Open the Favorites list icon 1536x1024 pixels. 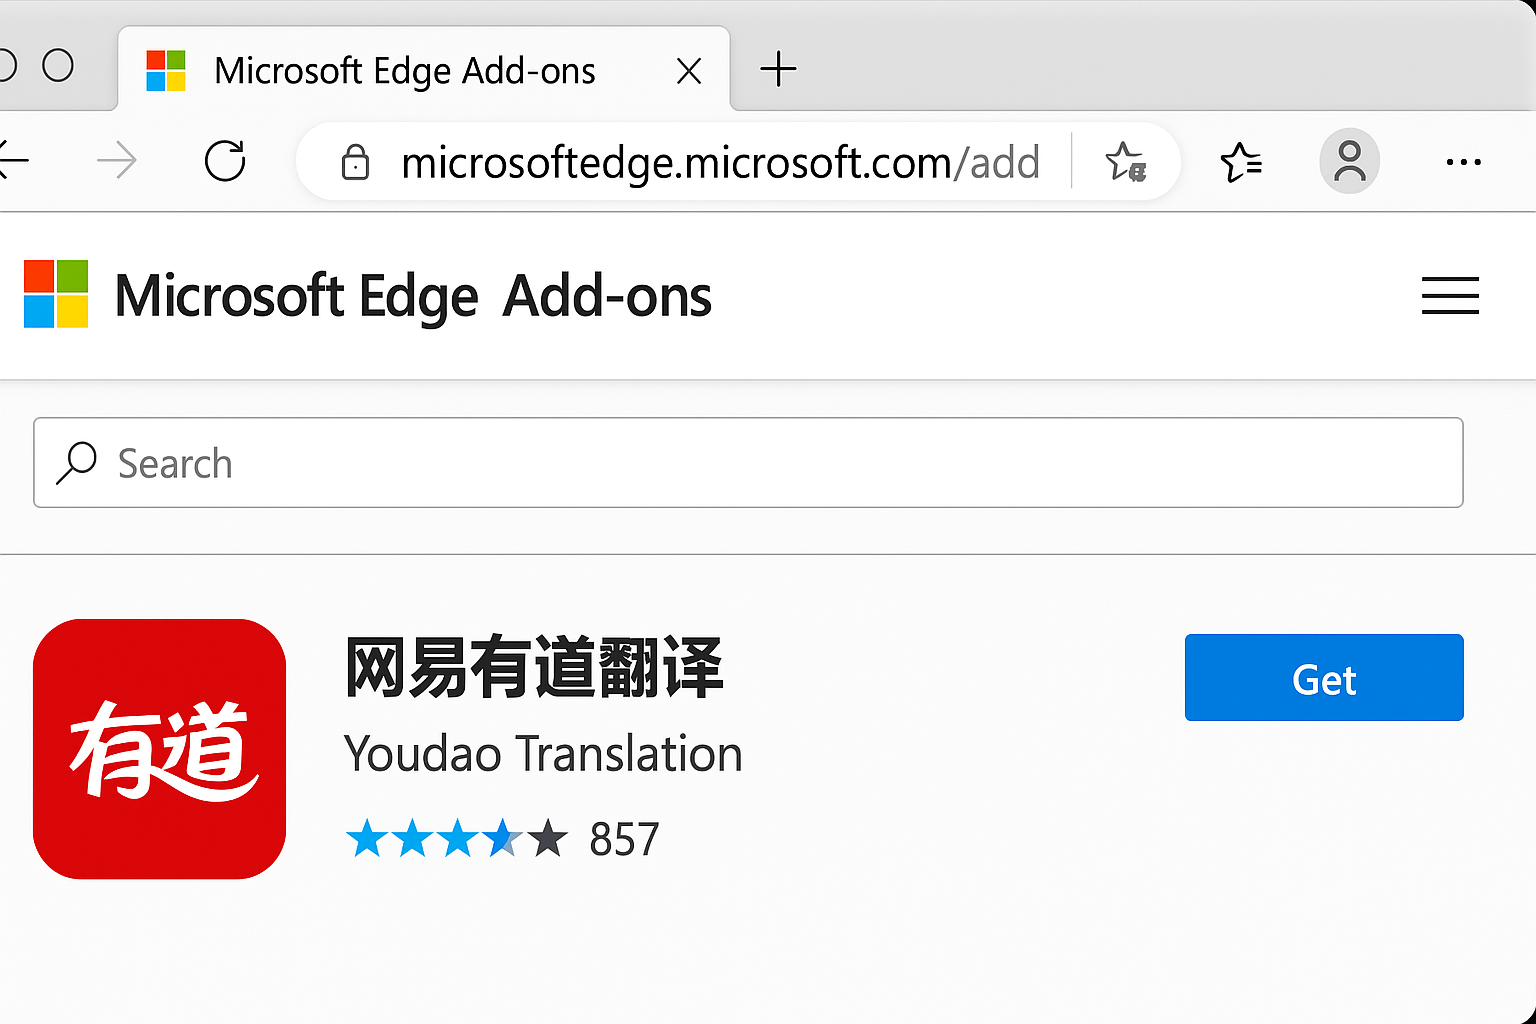tap(1241, 162)
